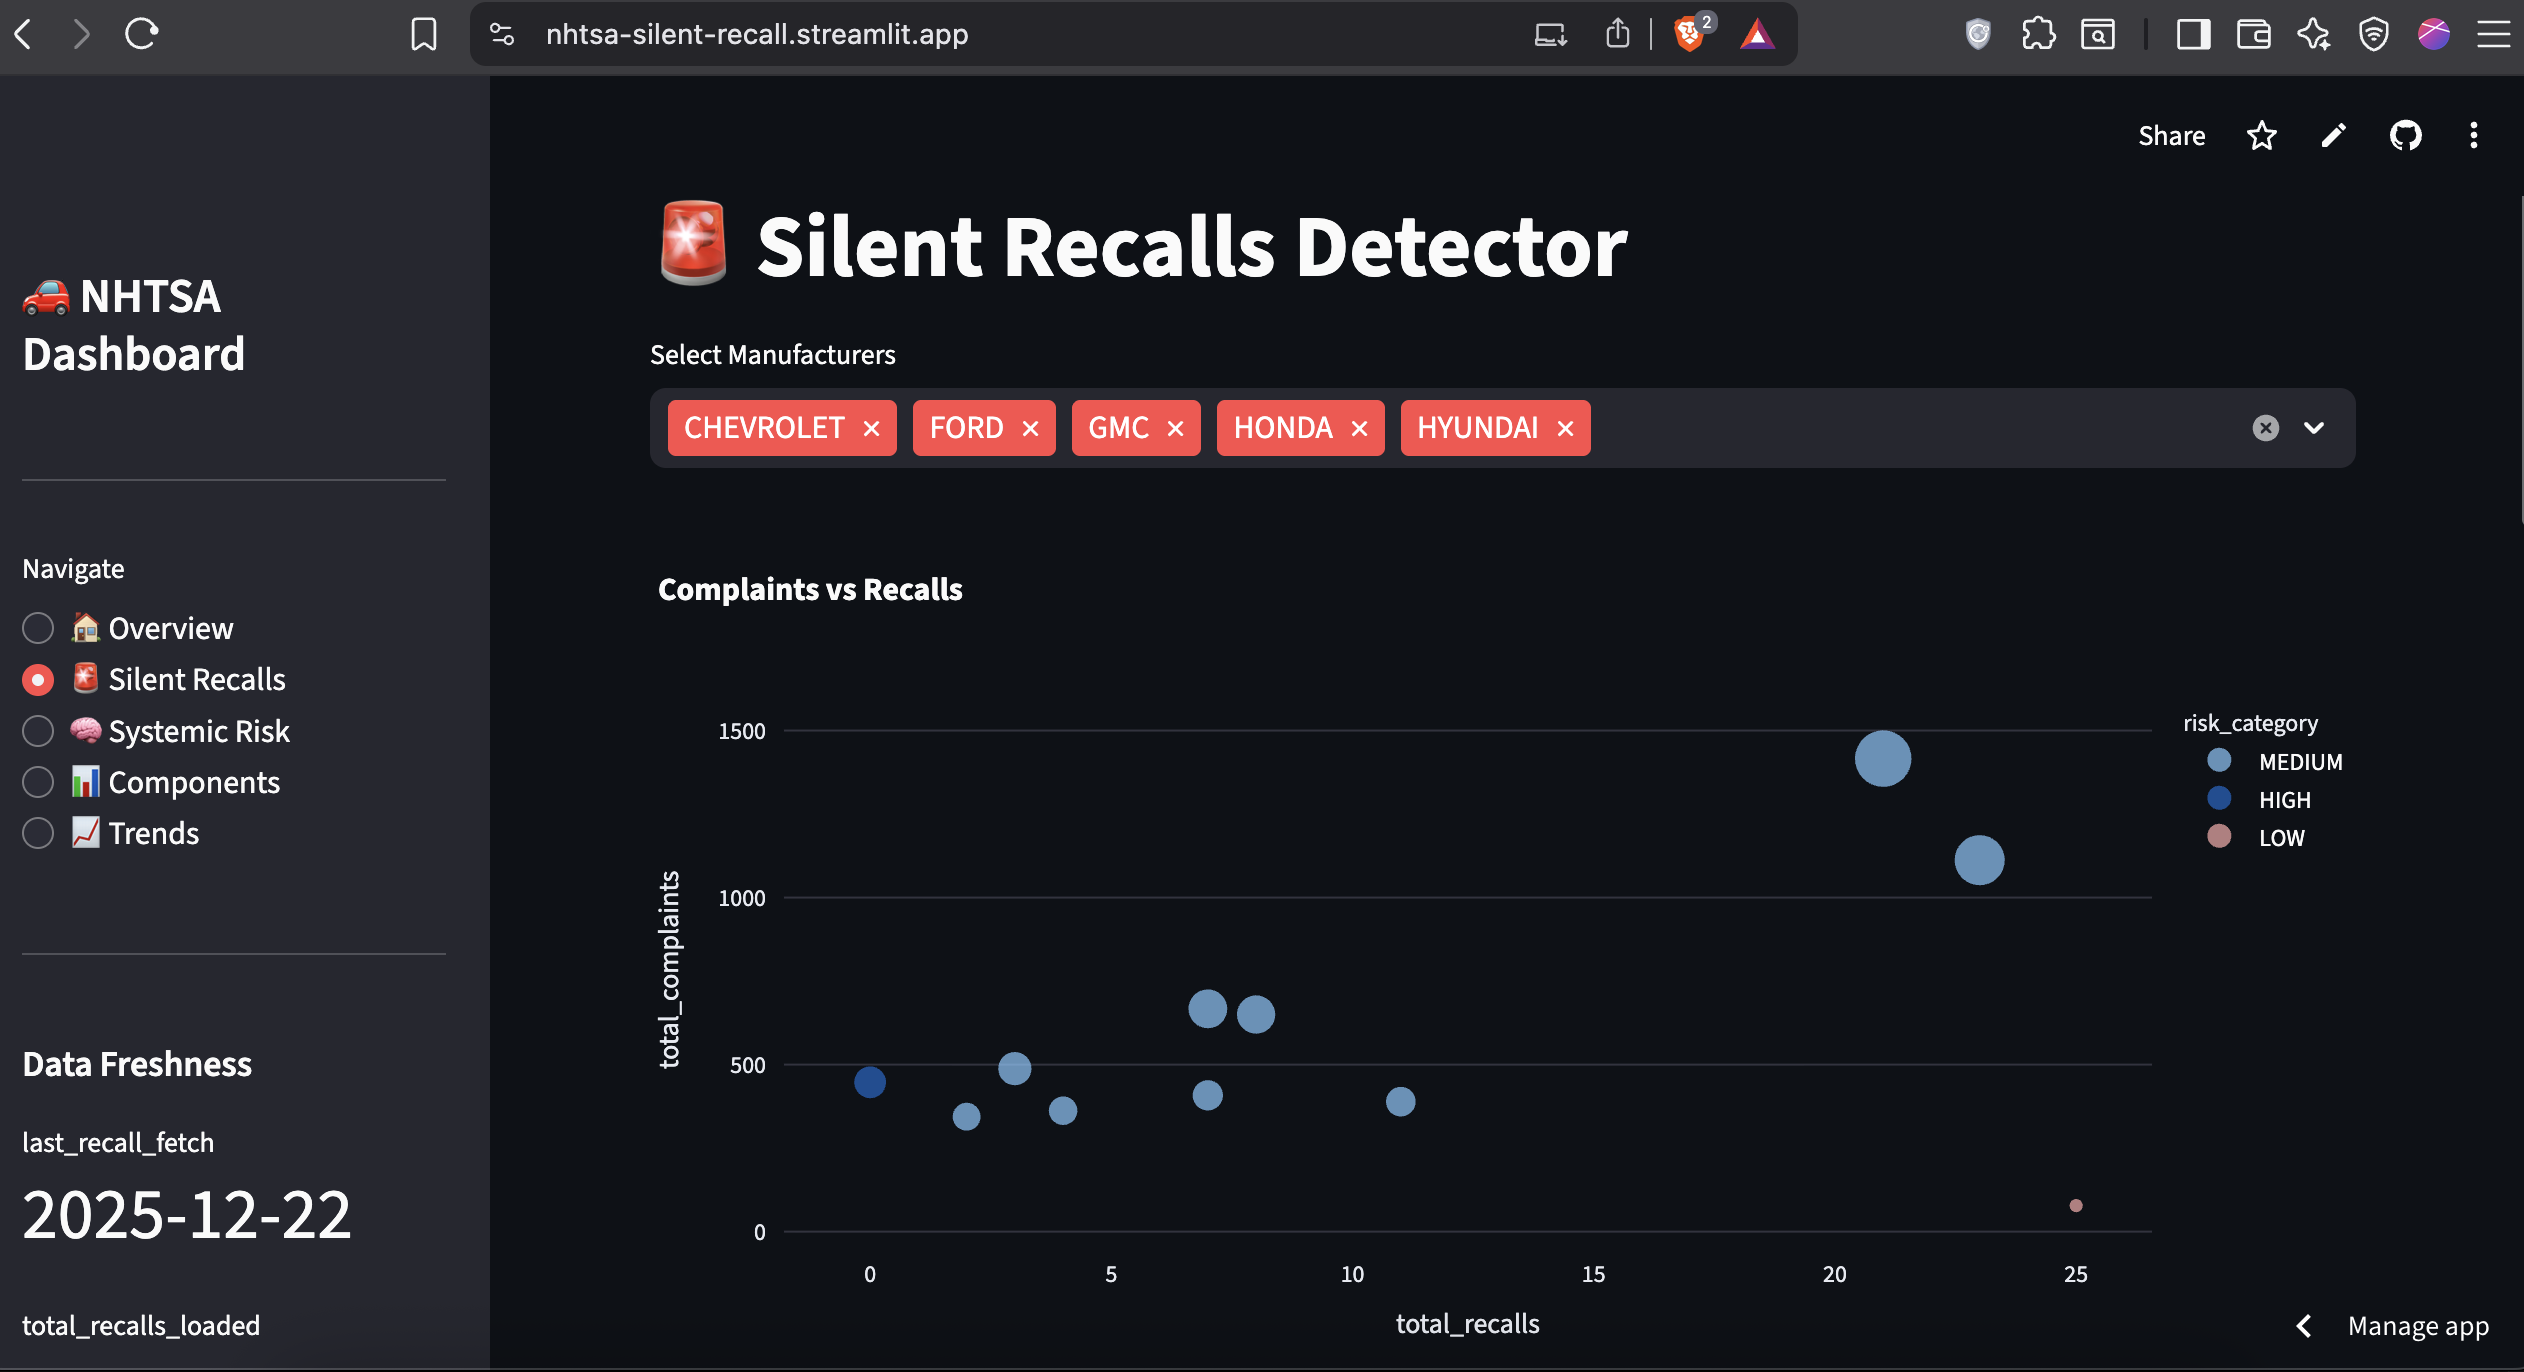2524x1372 pixels.
Task: Select the Overview navigation radio button
Action: pos(37,628)
